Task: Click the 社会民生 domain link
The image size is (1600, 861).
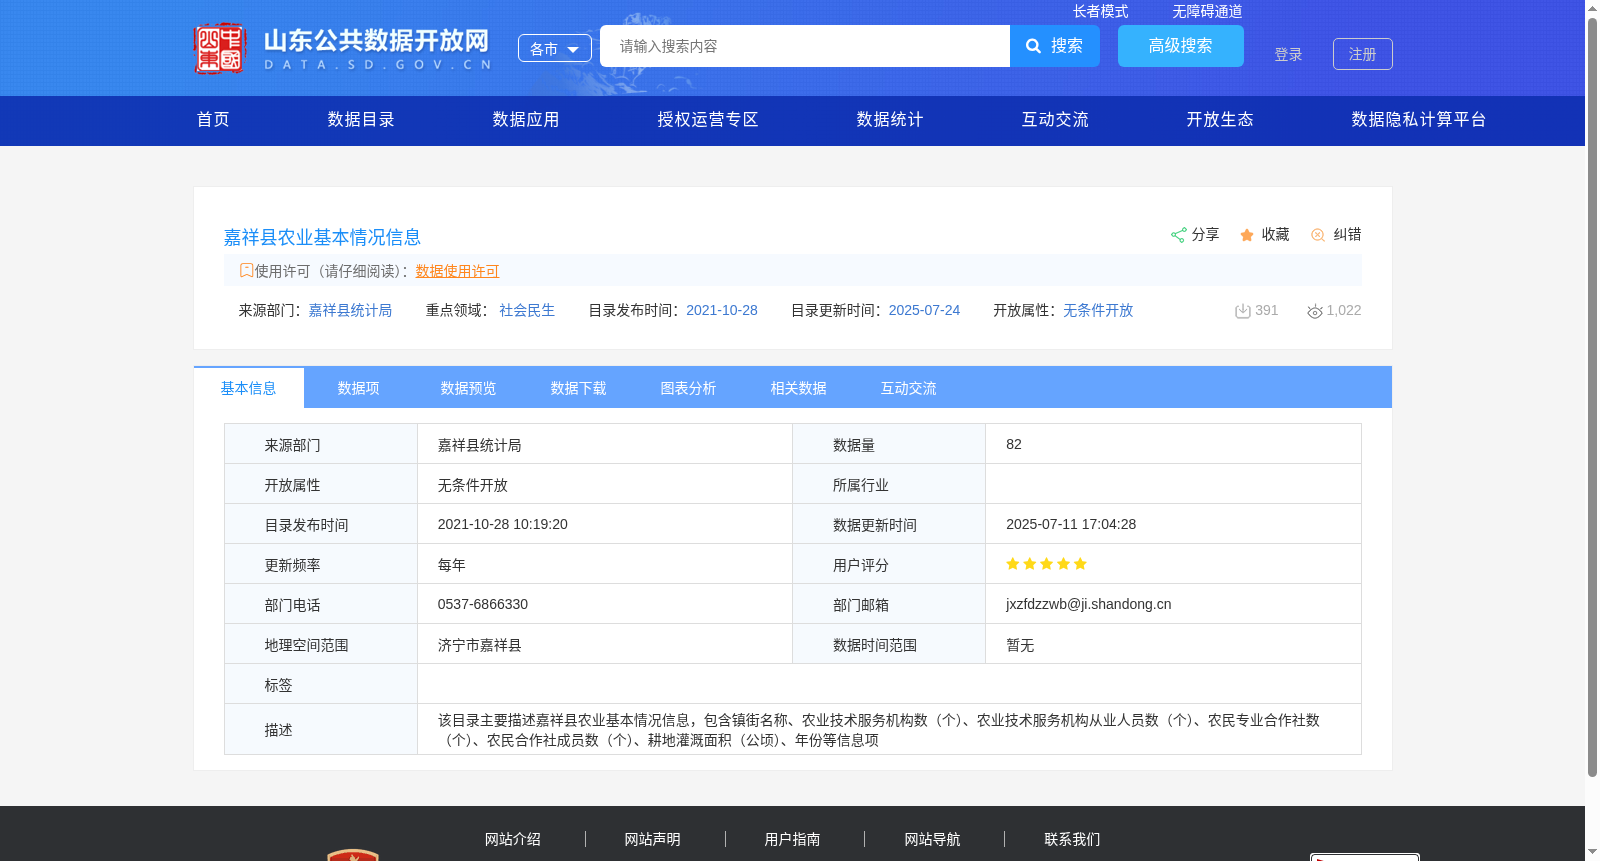Action: (527, 311)
